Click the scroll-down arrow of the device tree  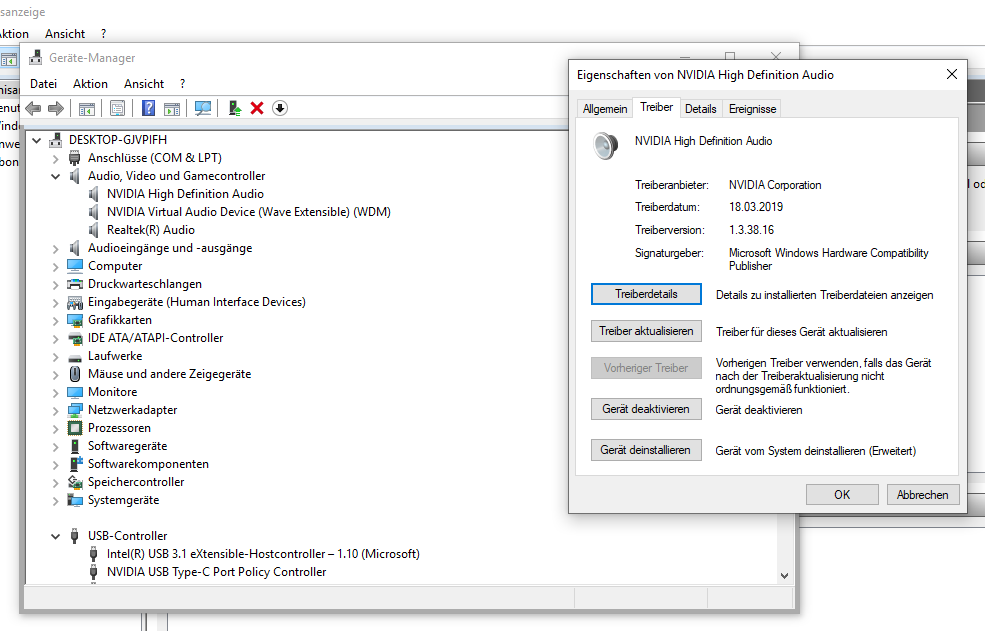pyautogui.click(x=784, y=576)
